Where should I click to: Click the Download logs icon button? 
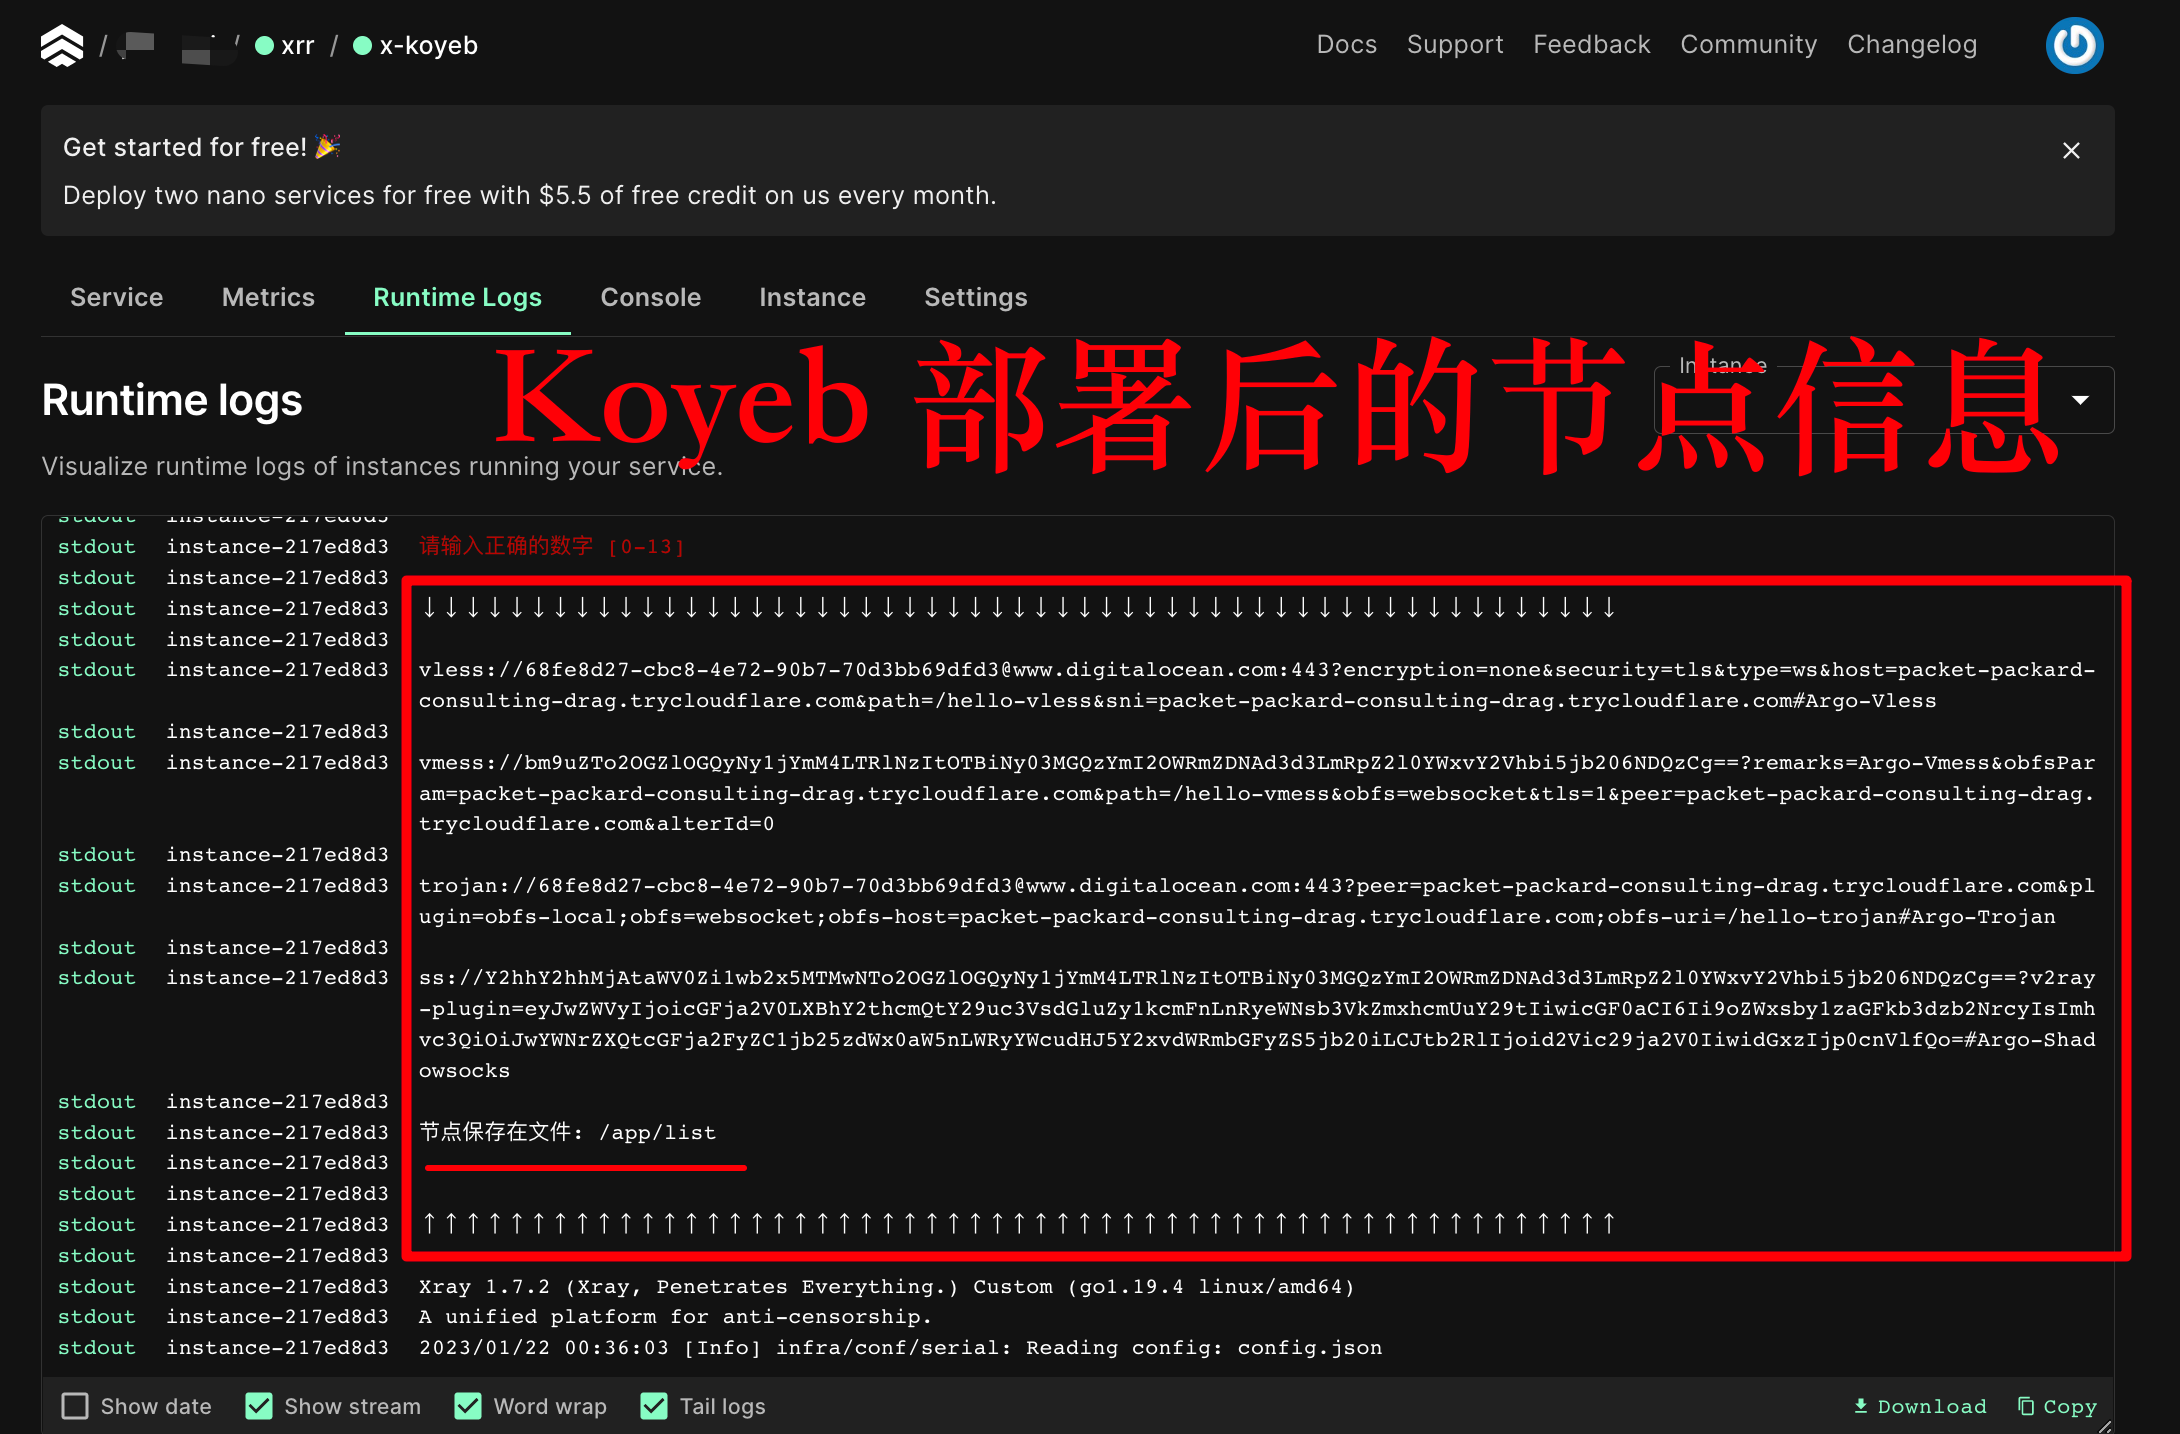point(1920,1406)
